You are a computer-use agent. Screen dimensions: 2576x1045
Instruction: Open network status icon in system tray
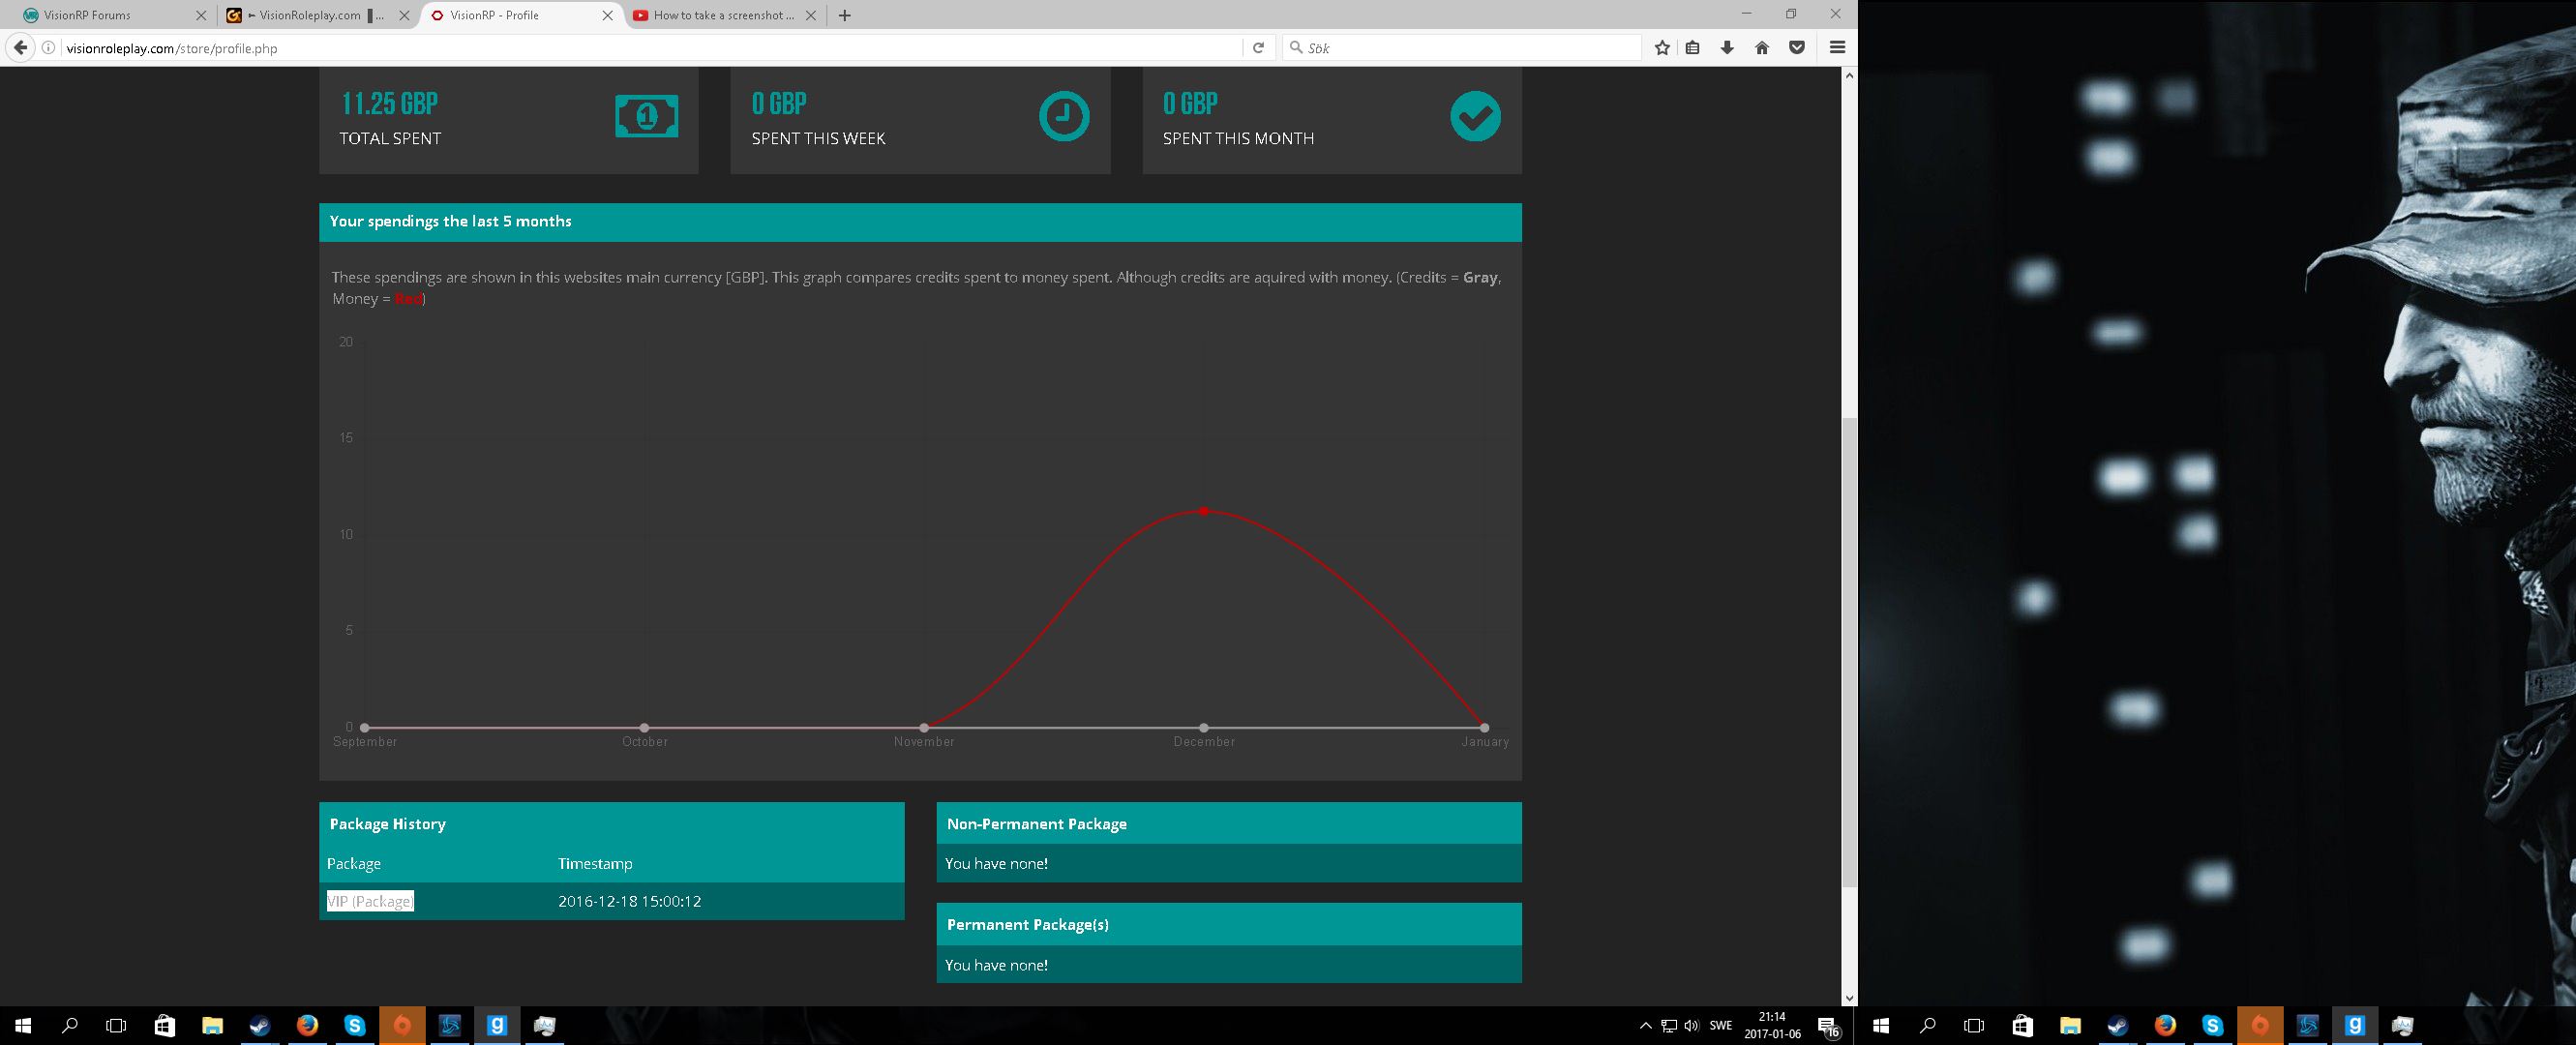point(1668,1025)
